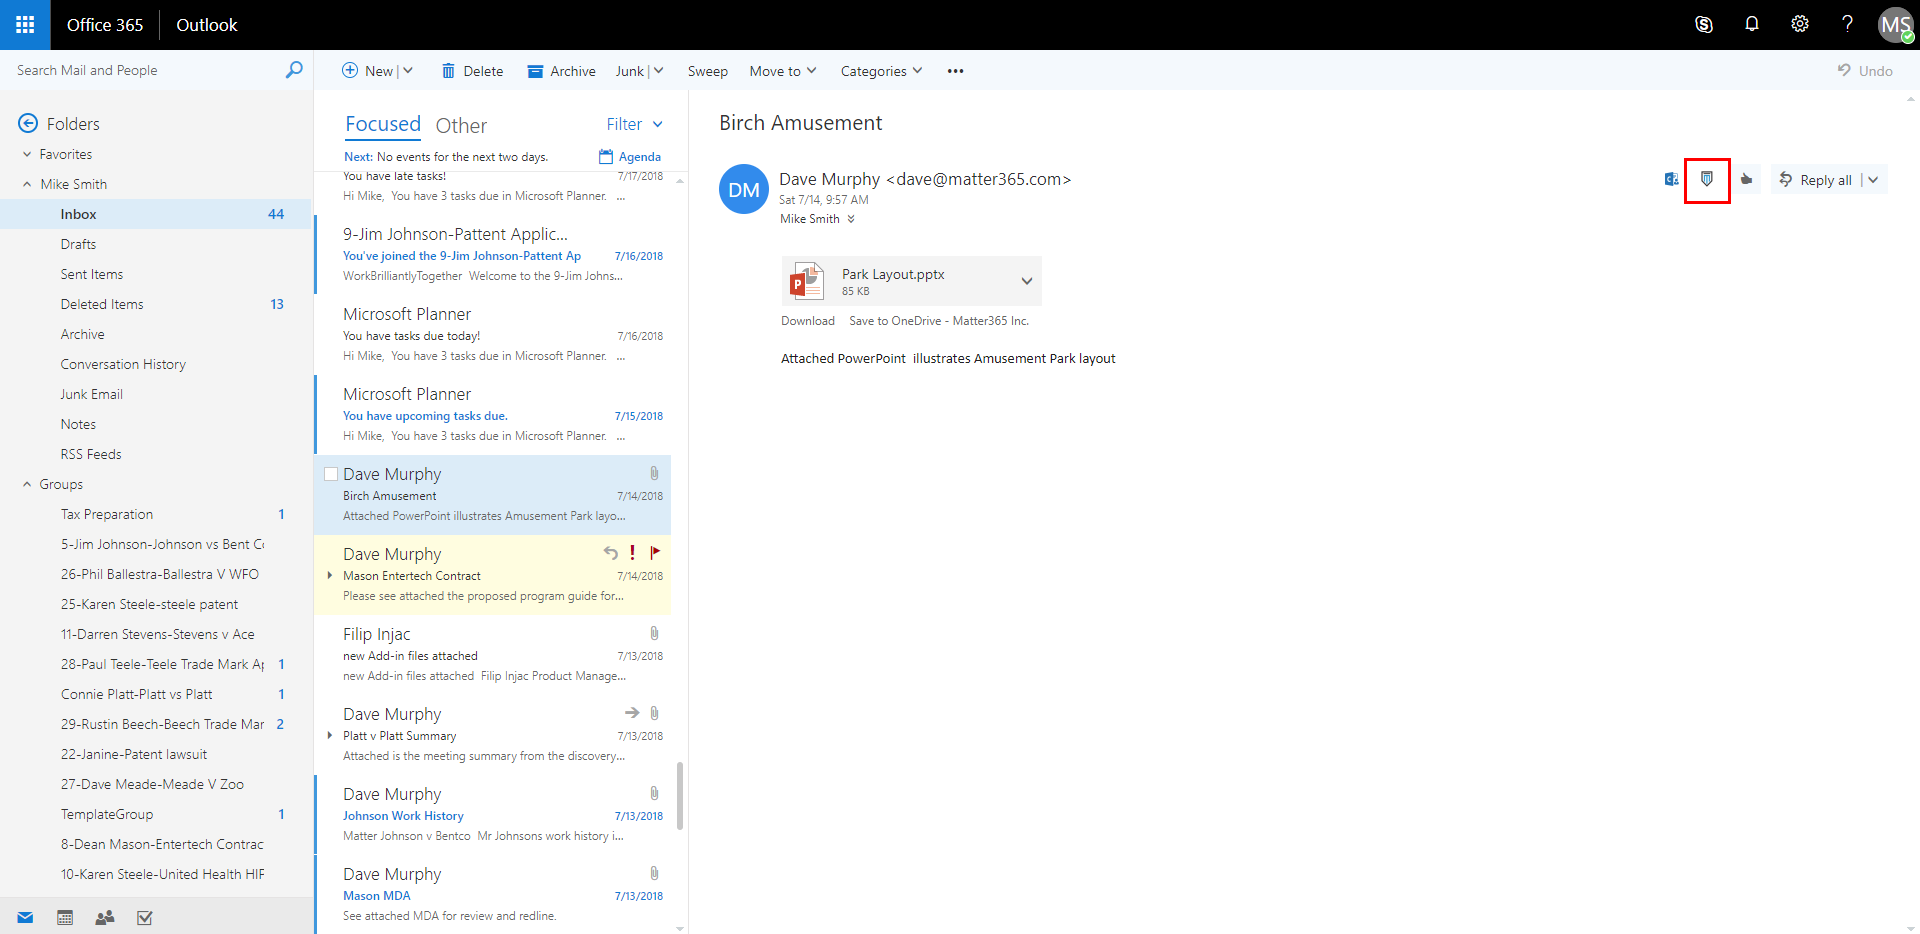Image resolution: width=1920 pixels, height=934 pixels.
Task: Open the New item dropdown arrow
Action: pyautogui.click(x=408, y=71)
